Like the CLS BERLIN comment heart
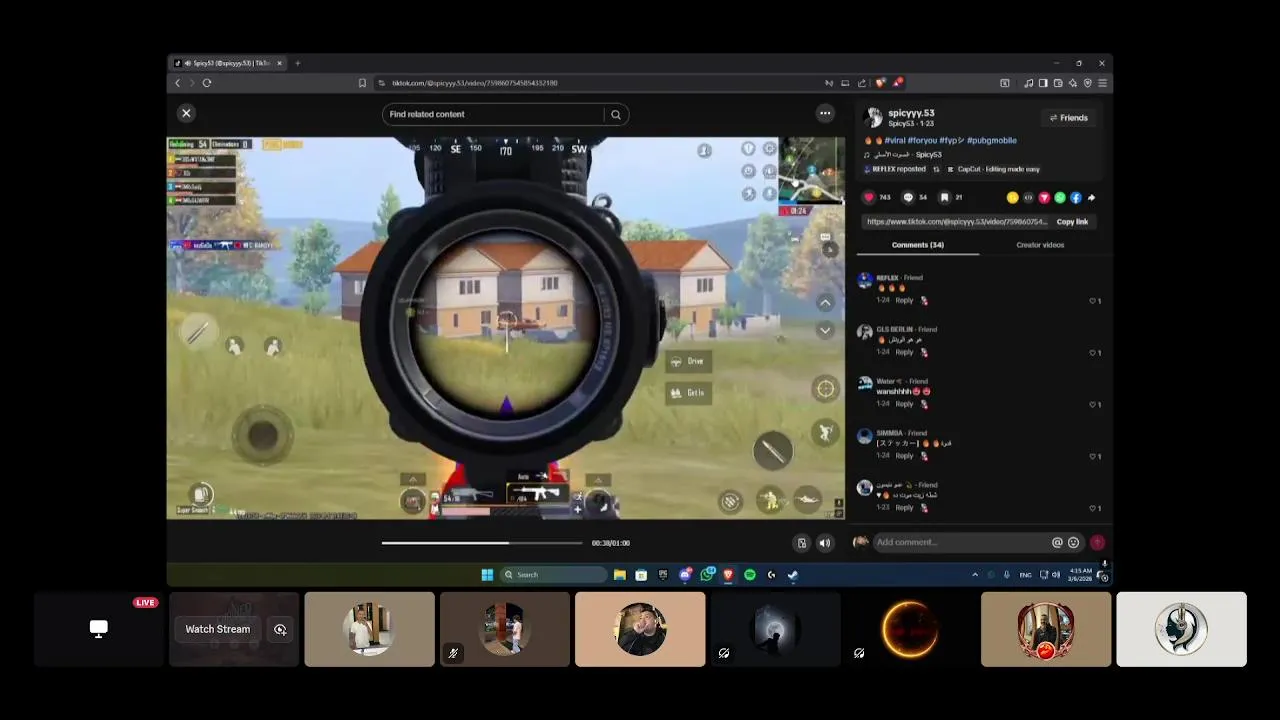The width and height of the screenshot is (1280, 720). coord(1092,353)
